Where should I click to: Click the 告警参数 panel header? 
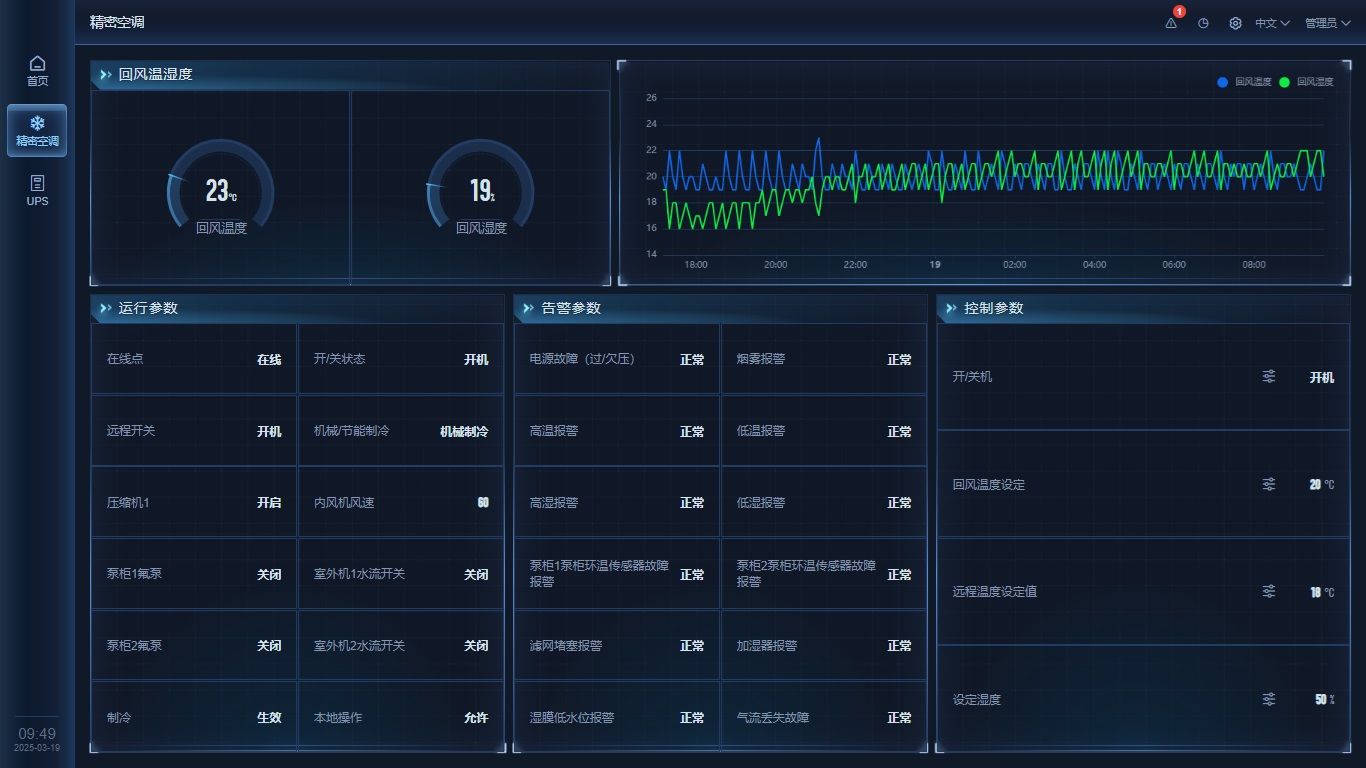point(571,308)
